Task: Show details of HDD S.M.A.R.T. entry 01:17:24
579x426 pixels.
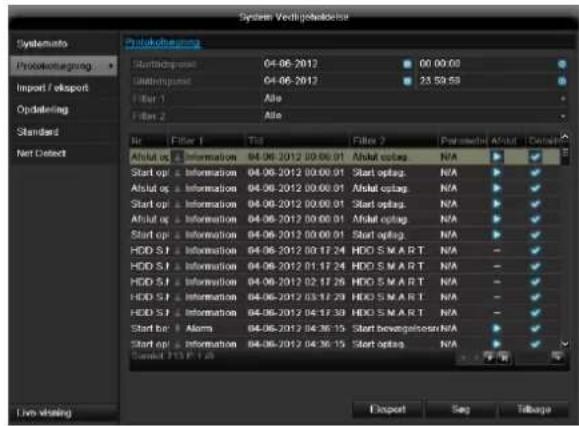Action: click(535, 266)
